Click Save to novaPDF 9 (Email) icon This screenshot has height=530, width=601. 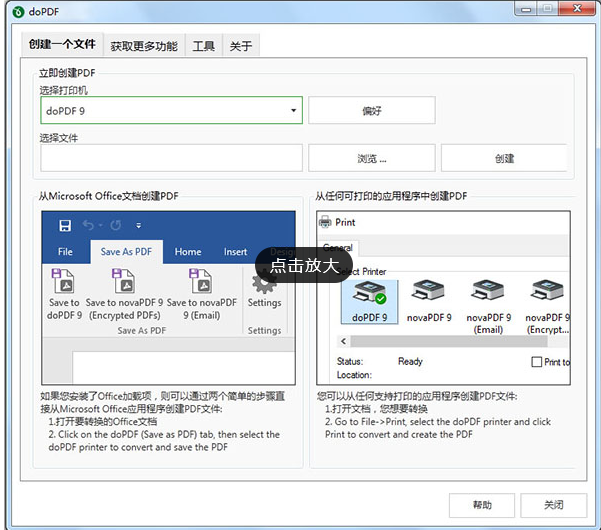[x=202, y=281]
